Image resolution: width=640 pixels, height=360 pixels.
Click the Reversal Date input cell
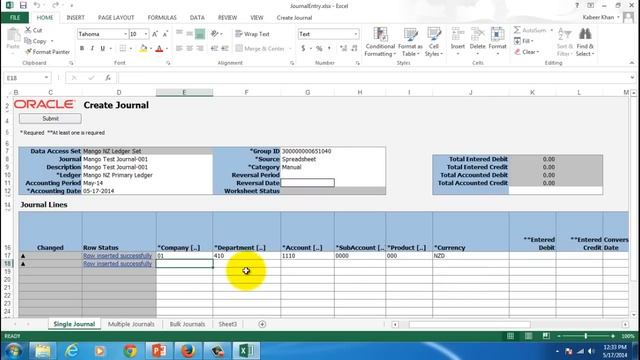pyautogui.click(x=307, y=183)
